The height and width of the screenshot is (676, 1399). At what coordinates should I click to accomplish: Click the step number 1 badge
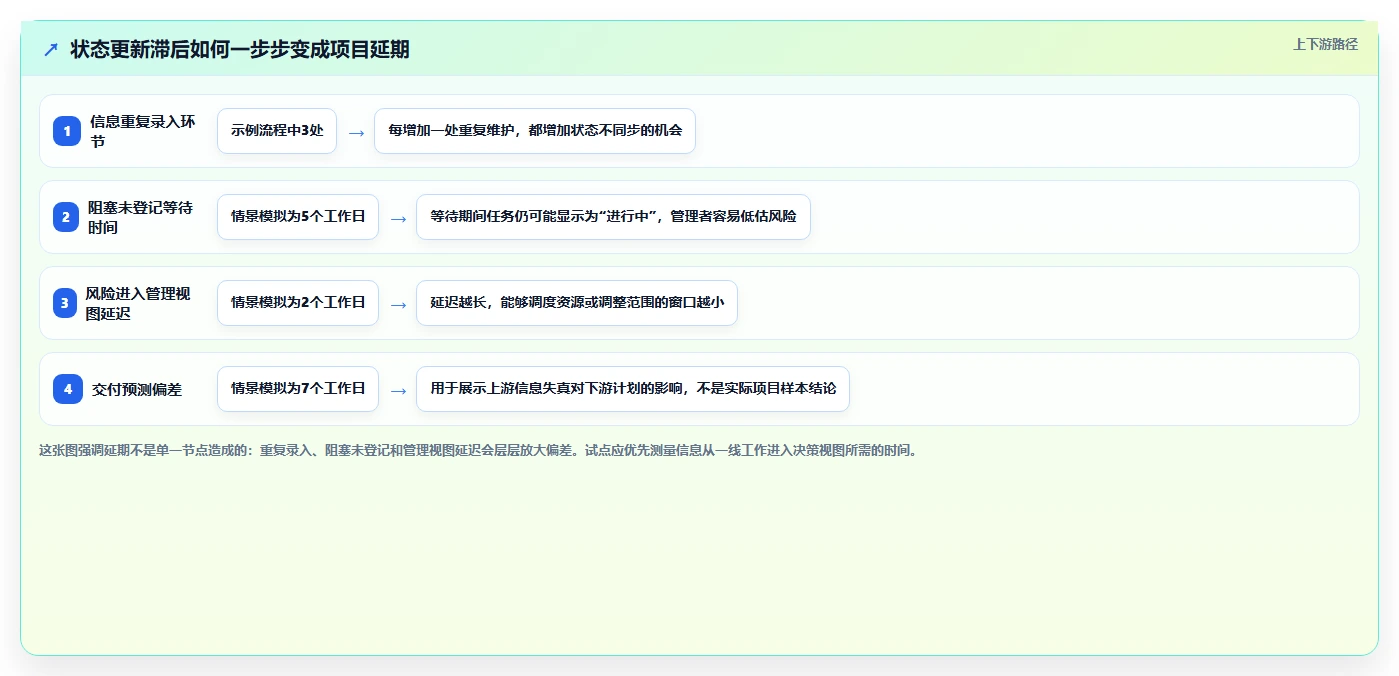[67, 131]
